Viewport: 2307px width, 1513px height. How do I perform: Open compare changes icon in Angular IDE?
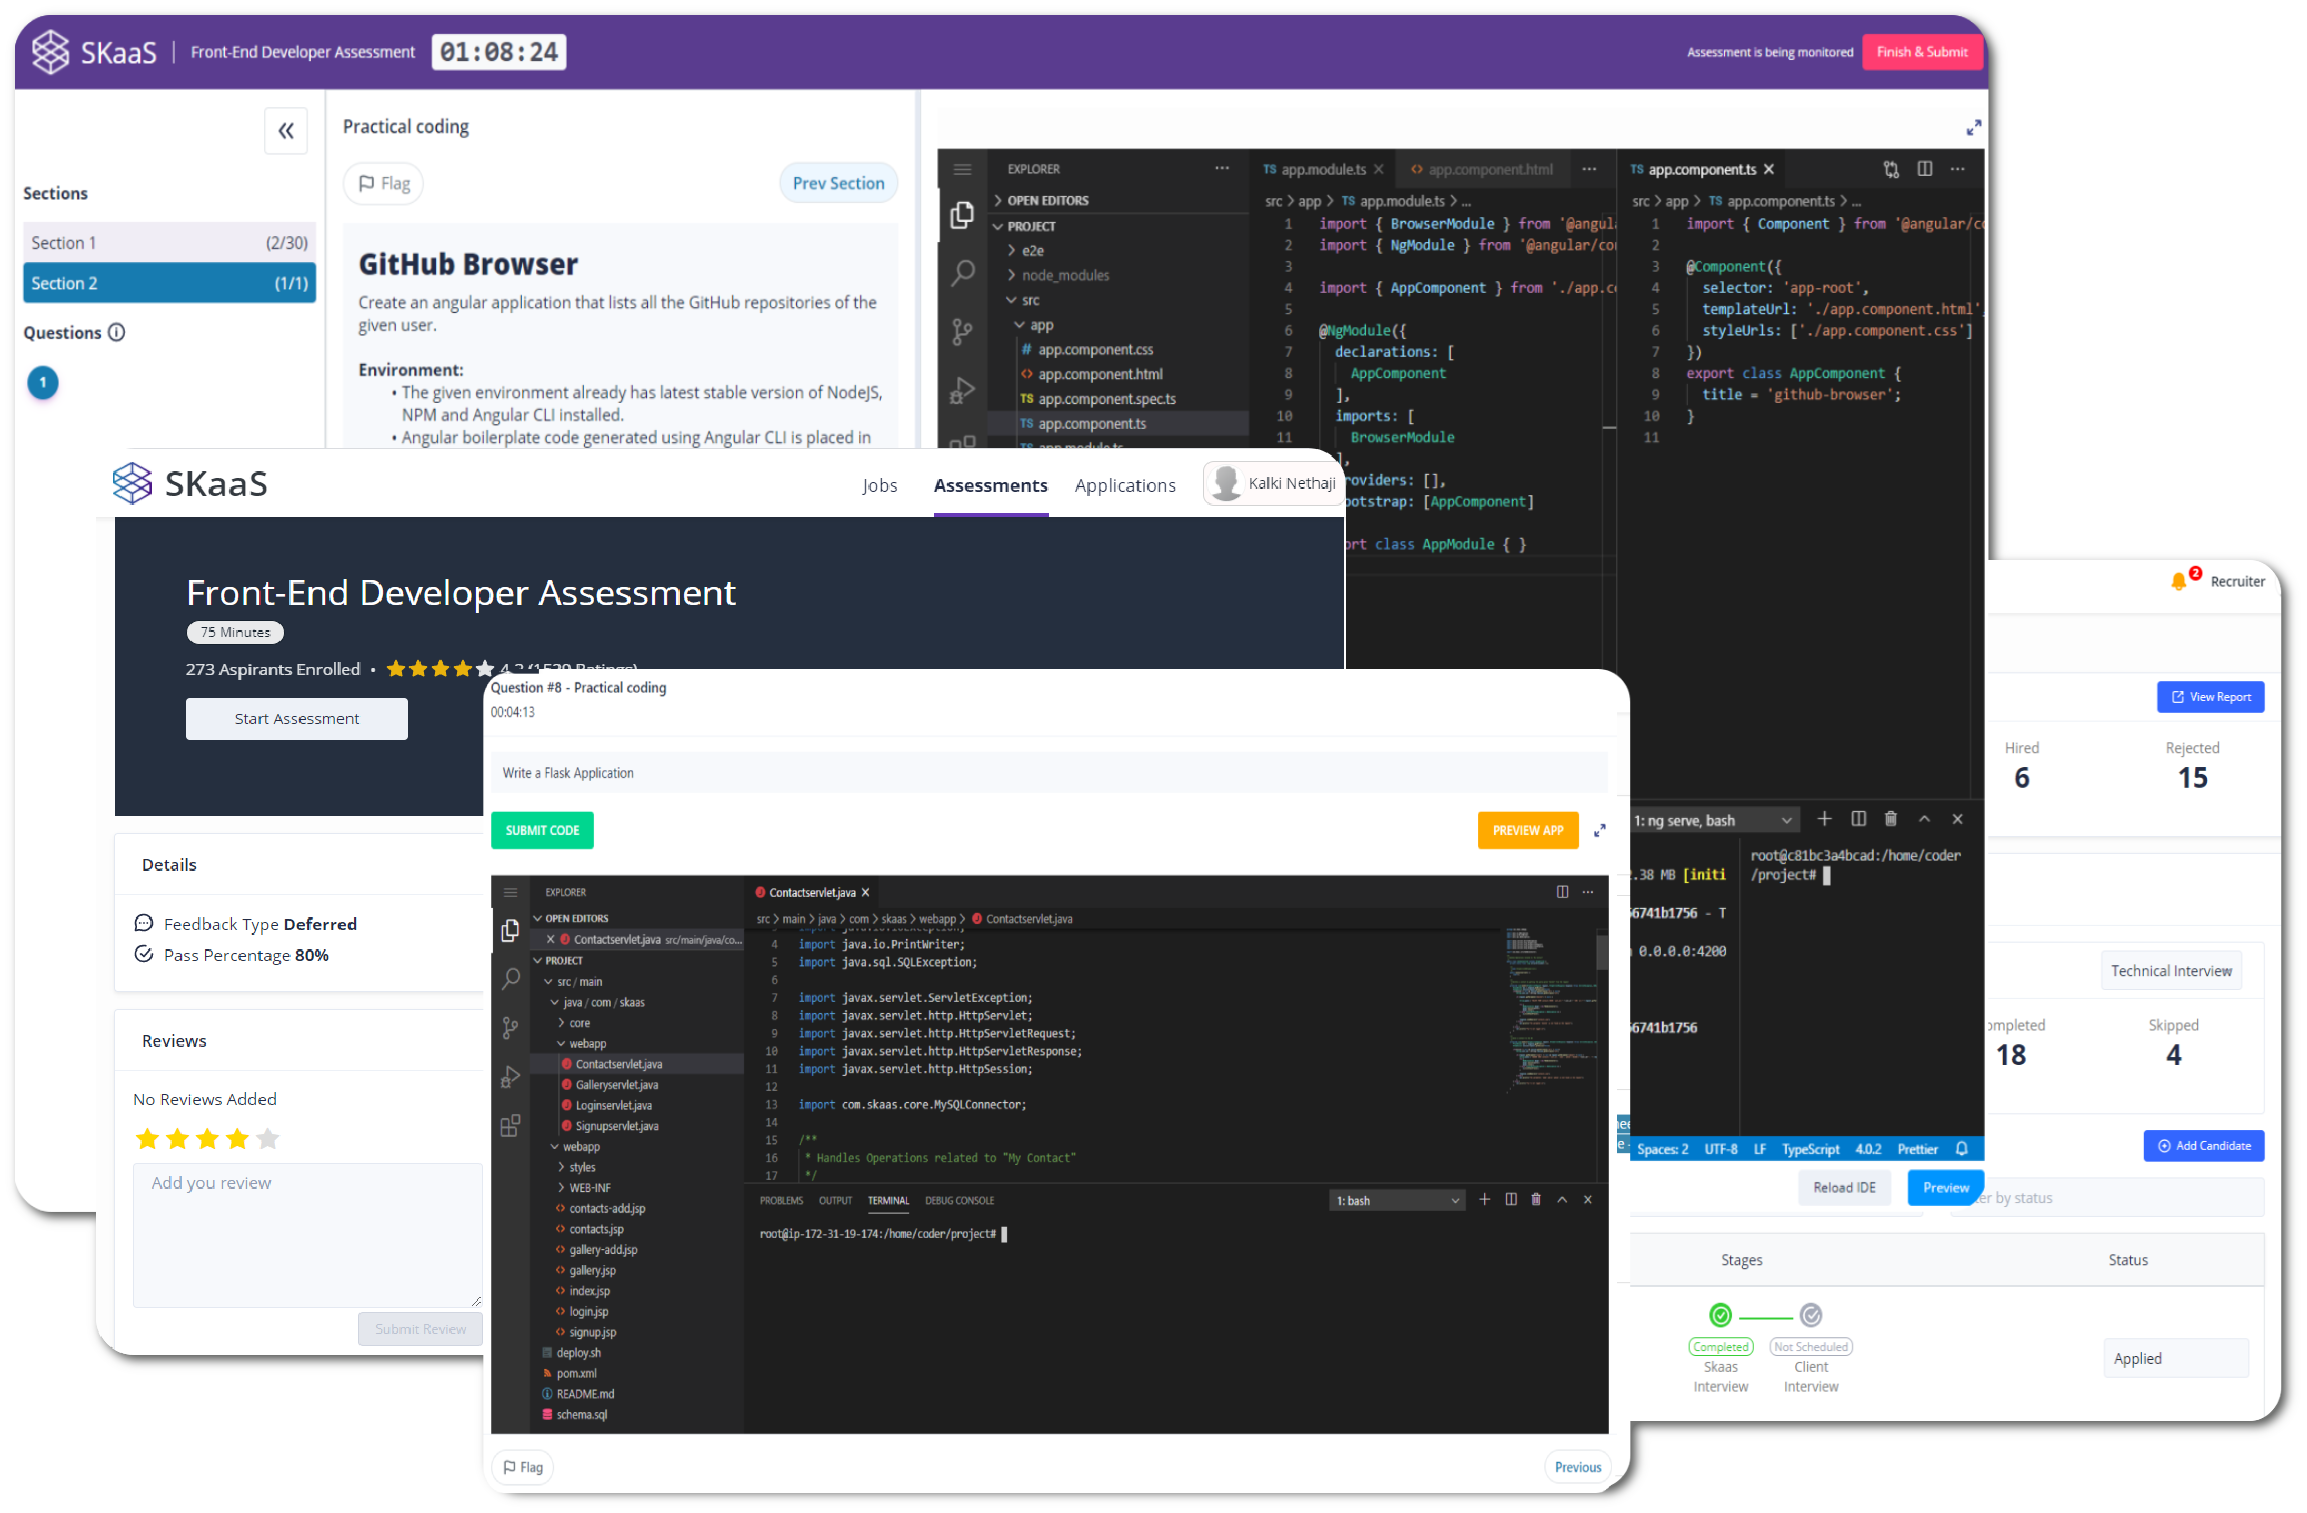[x=1891, y=169]
